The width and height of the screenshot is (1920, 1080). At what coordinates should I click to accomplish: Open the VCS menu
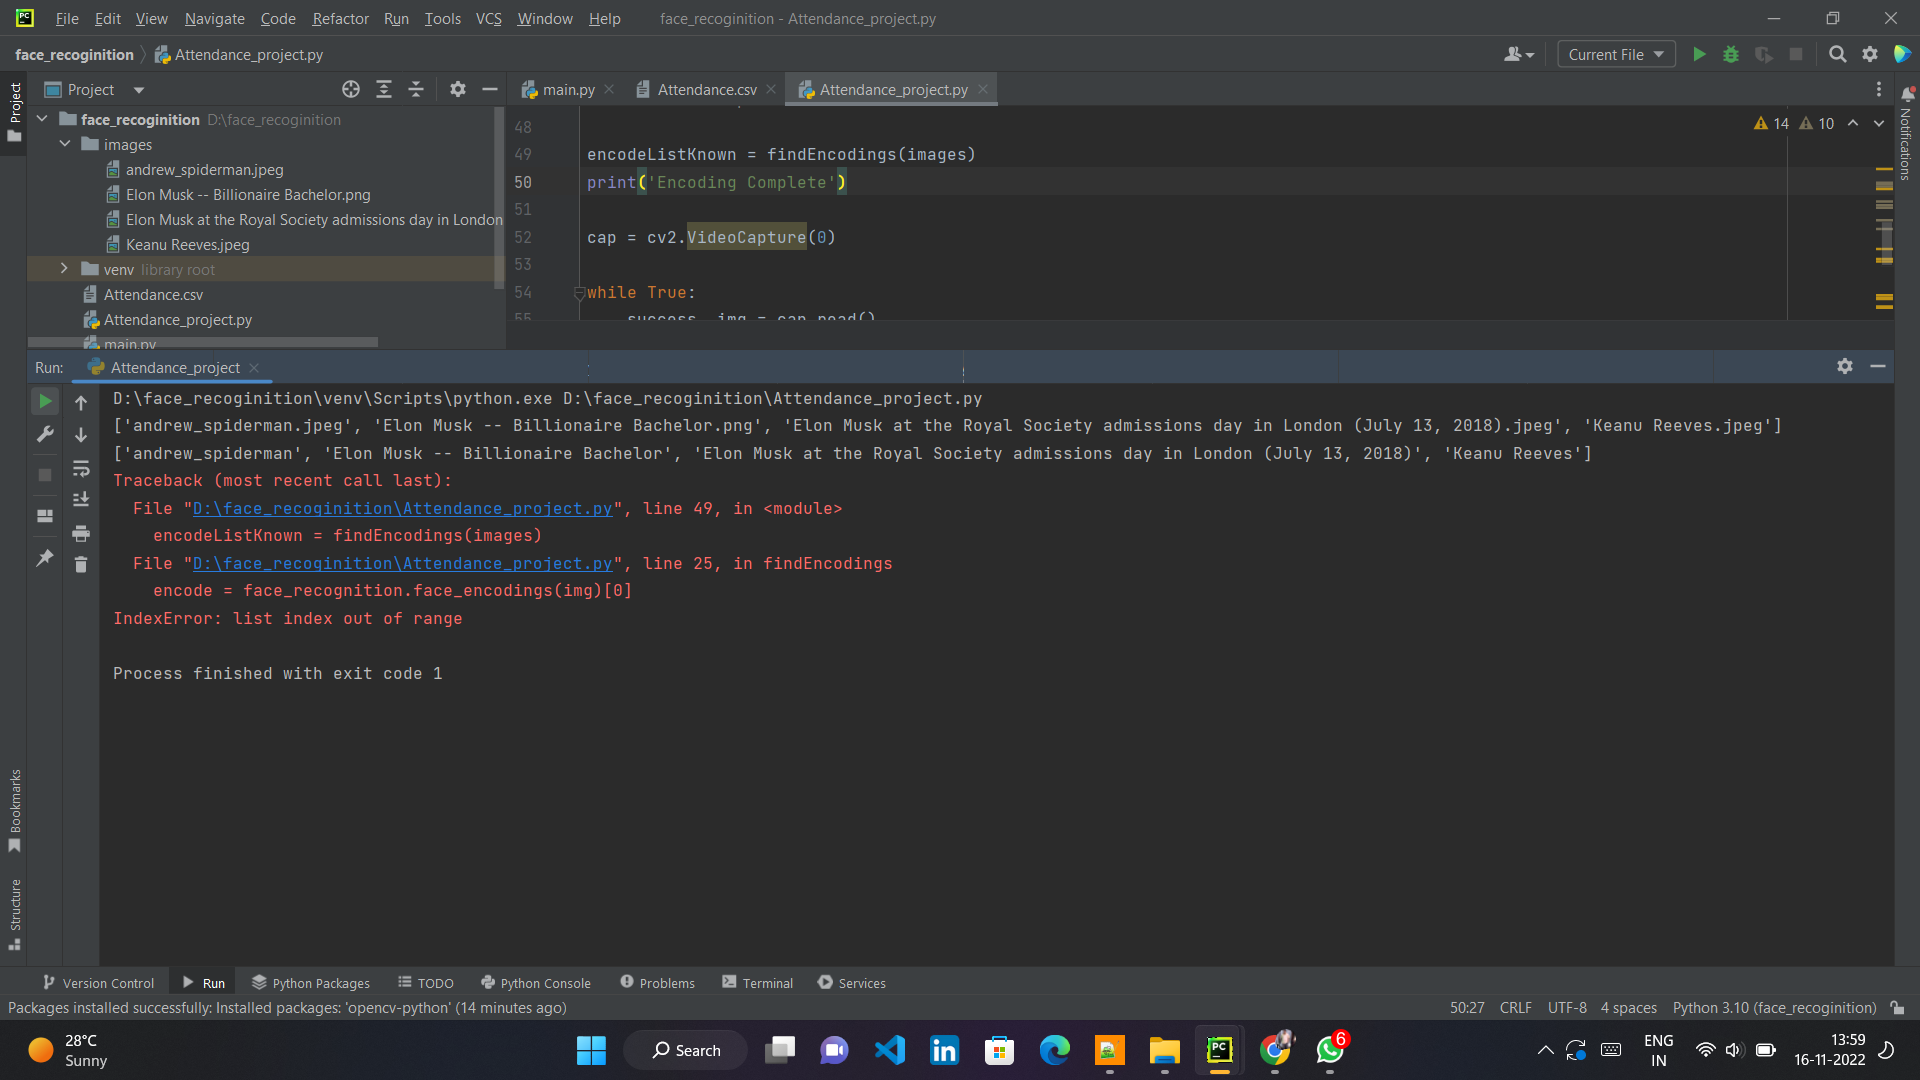click(x=488, y=18)
